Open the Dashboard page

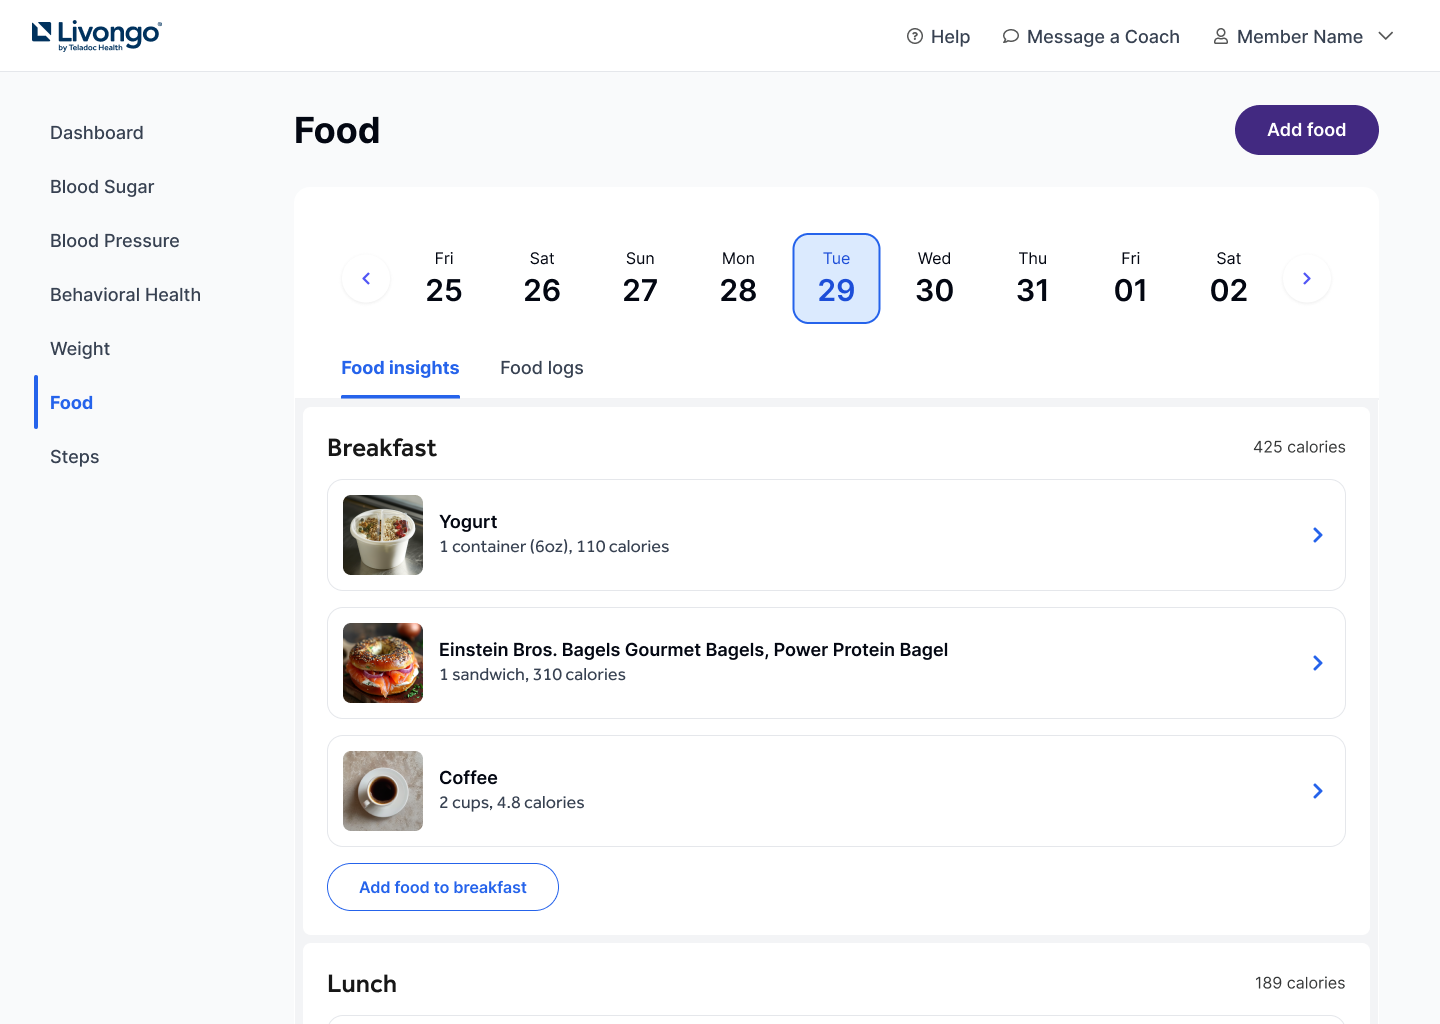pyautogui.click(x=96, y=132)
